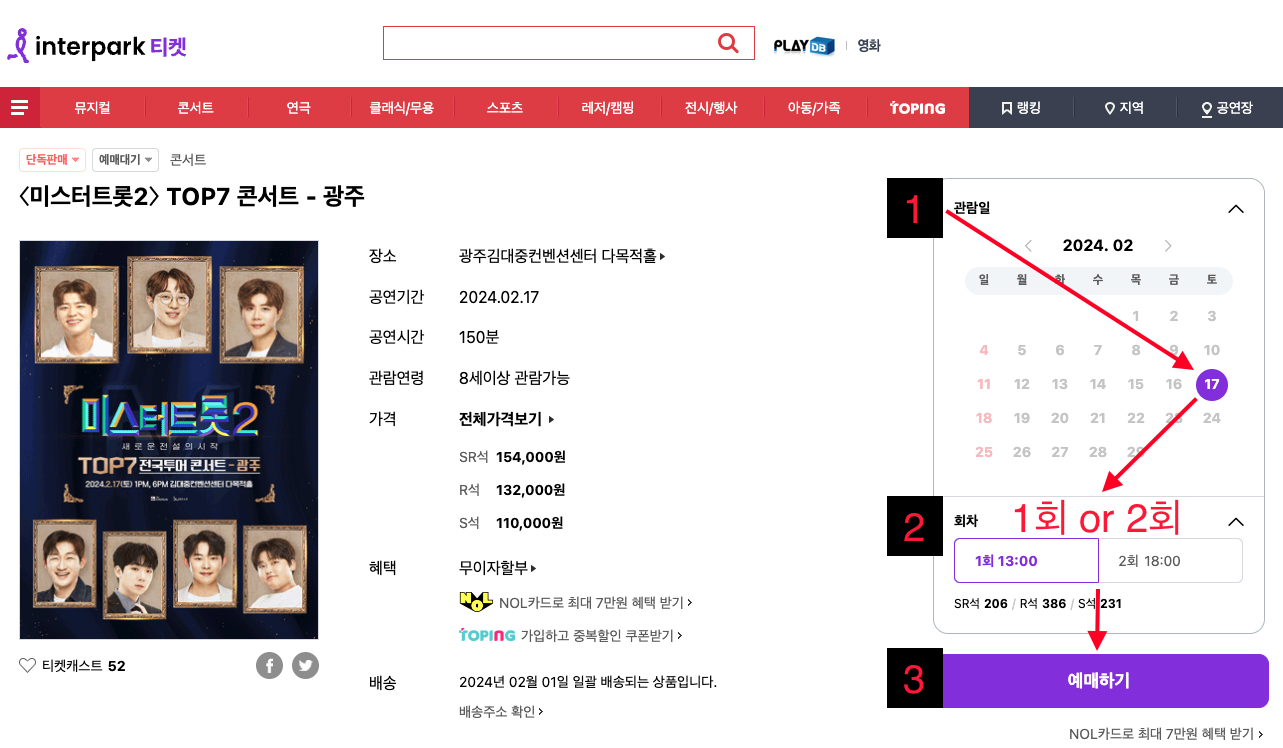Open venue link 광주김대중컨벤션센터 다목적홀
1283x748 pixels.
tap(562, 256)
